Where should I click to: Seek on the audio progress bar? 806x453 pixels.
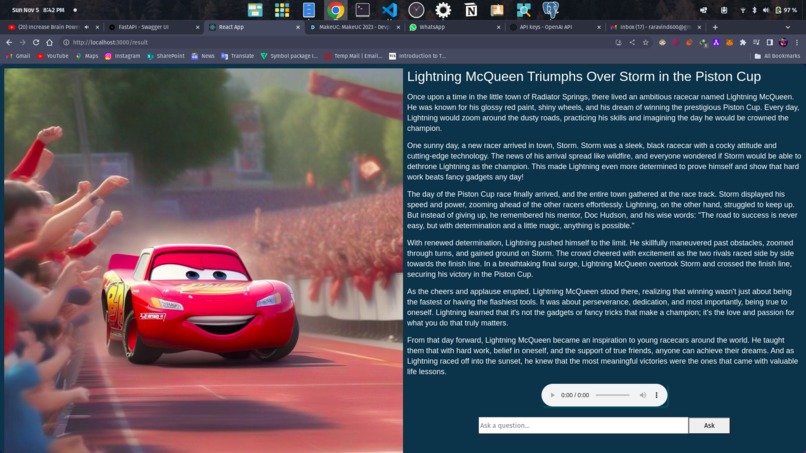click(613, 395)
